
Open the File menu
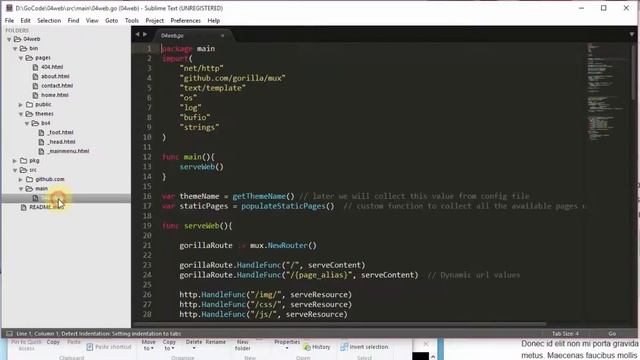click(9, 20)
